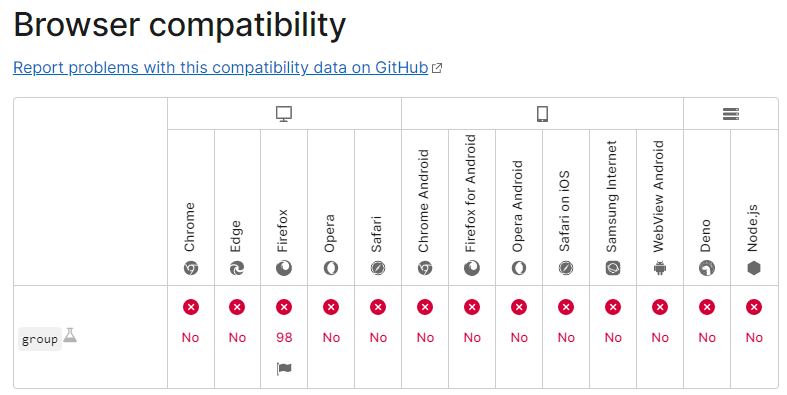Click the external link icon after GitHub
Screen dimensions: 787x395
[437, 68]
